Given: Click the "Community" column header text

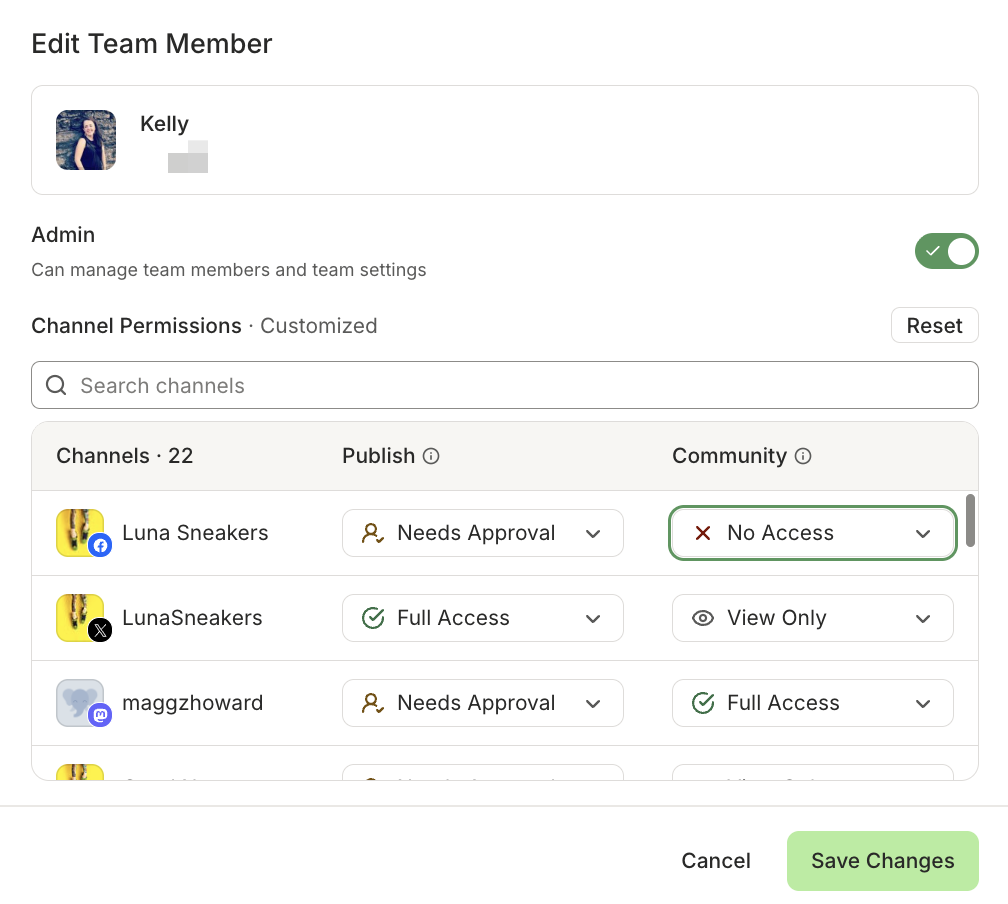Looking at the screenshot, I should [x=729, y=456].
